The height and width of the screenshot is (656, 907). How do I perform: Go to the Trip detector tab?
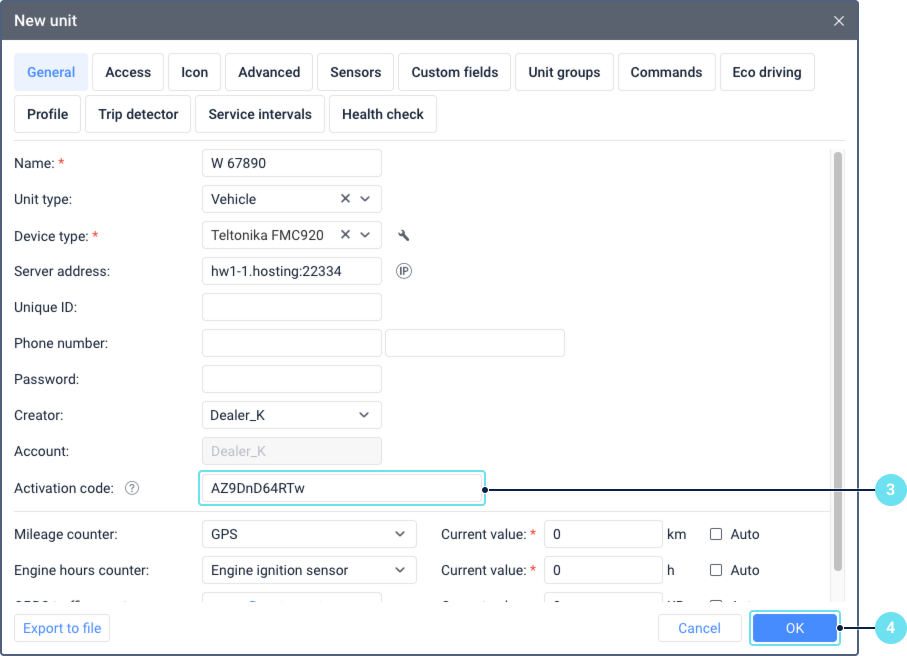pos(138,114)
